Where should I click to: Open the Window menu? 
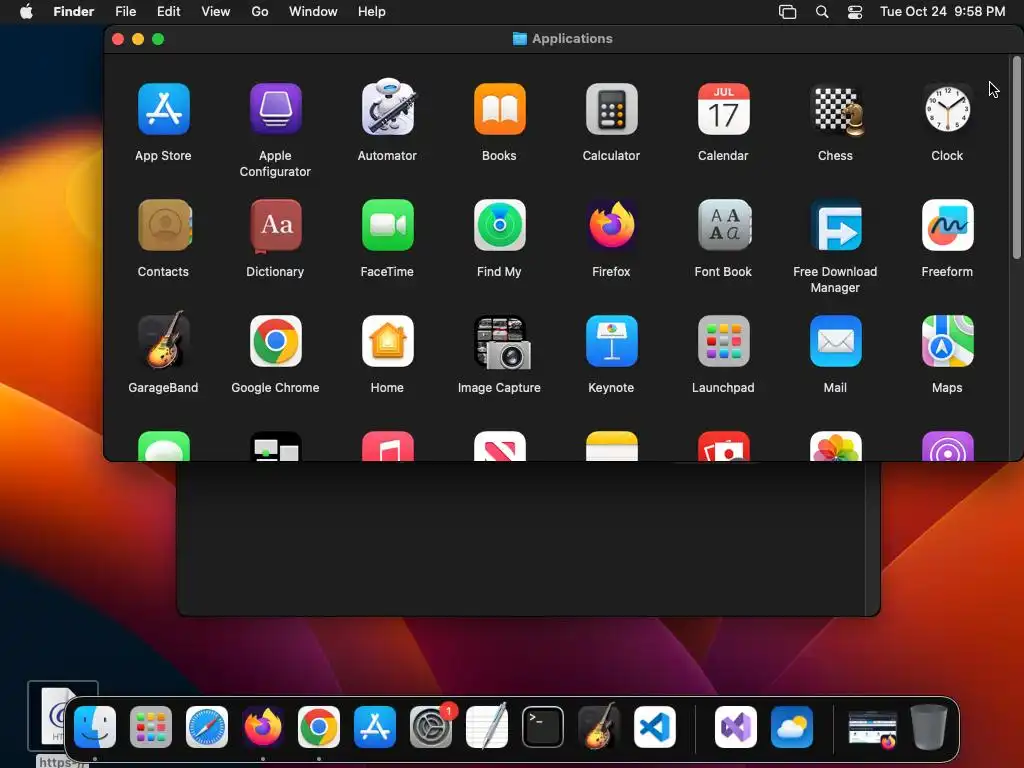click(313, 11)
